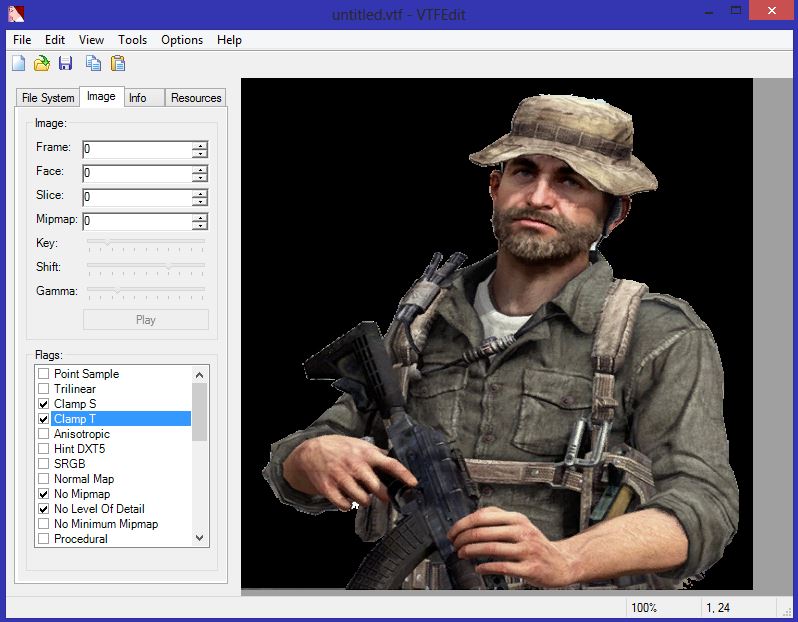Open the Tools menu
This screenshot has height=622, width=798.
click(132, 40)
